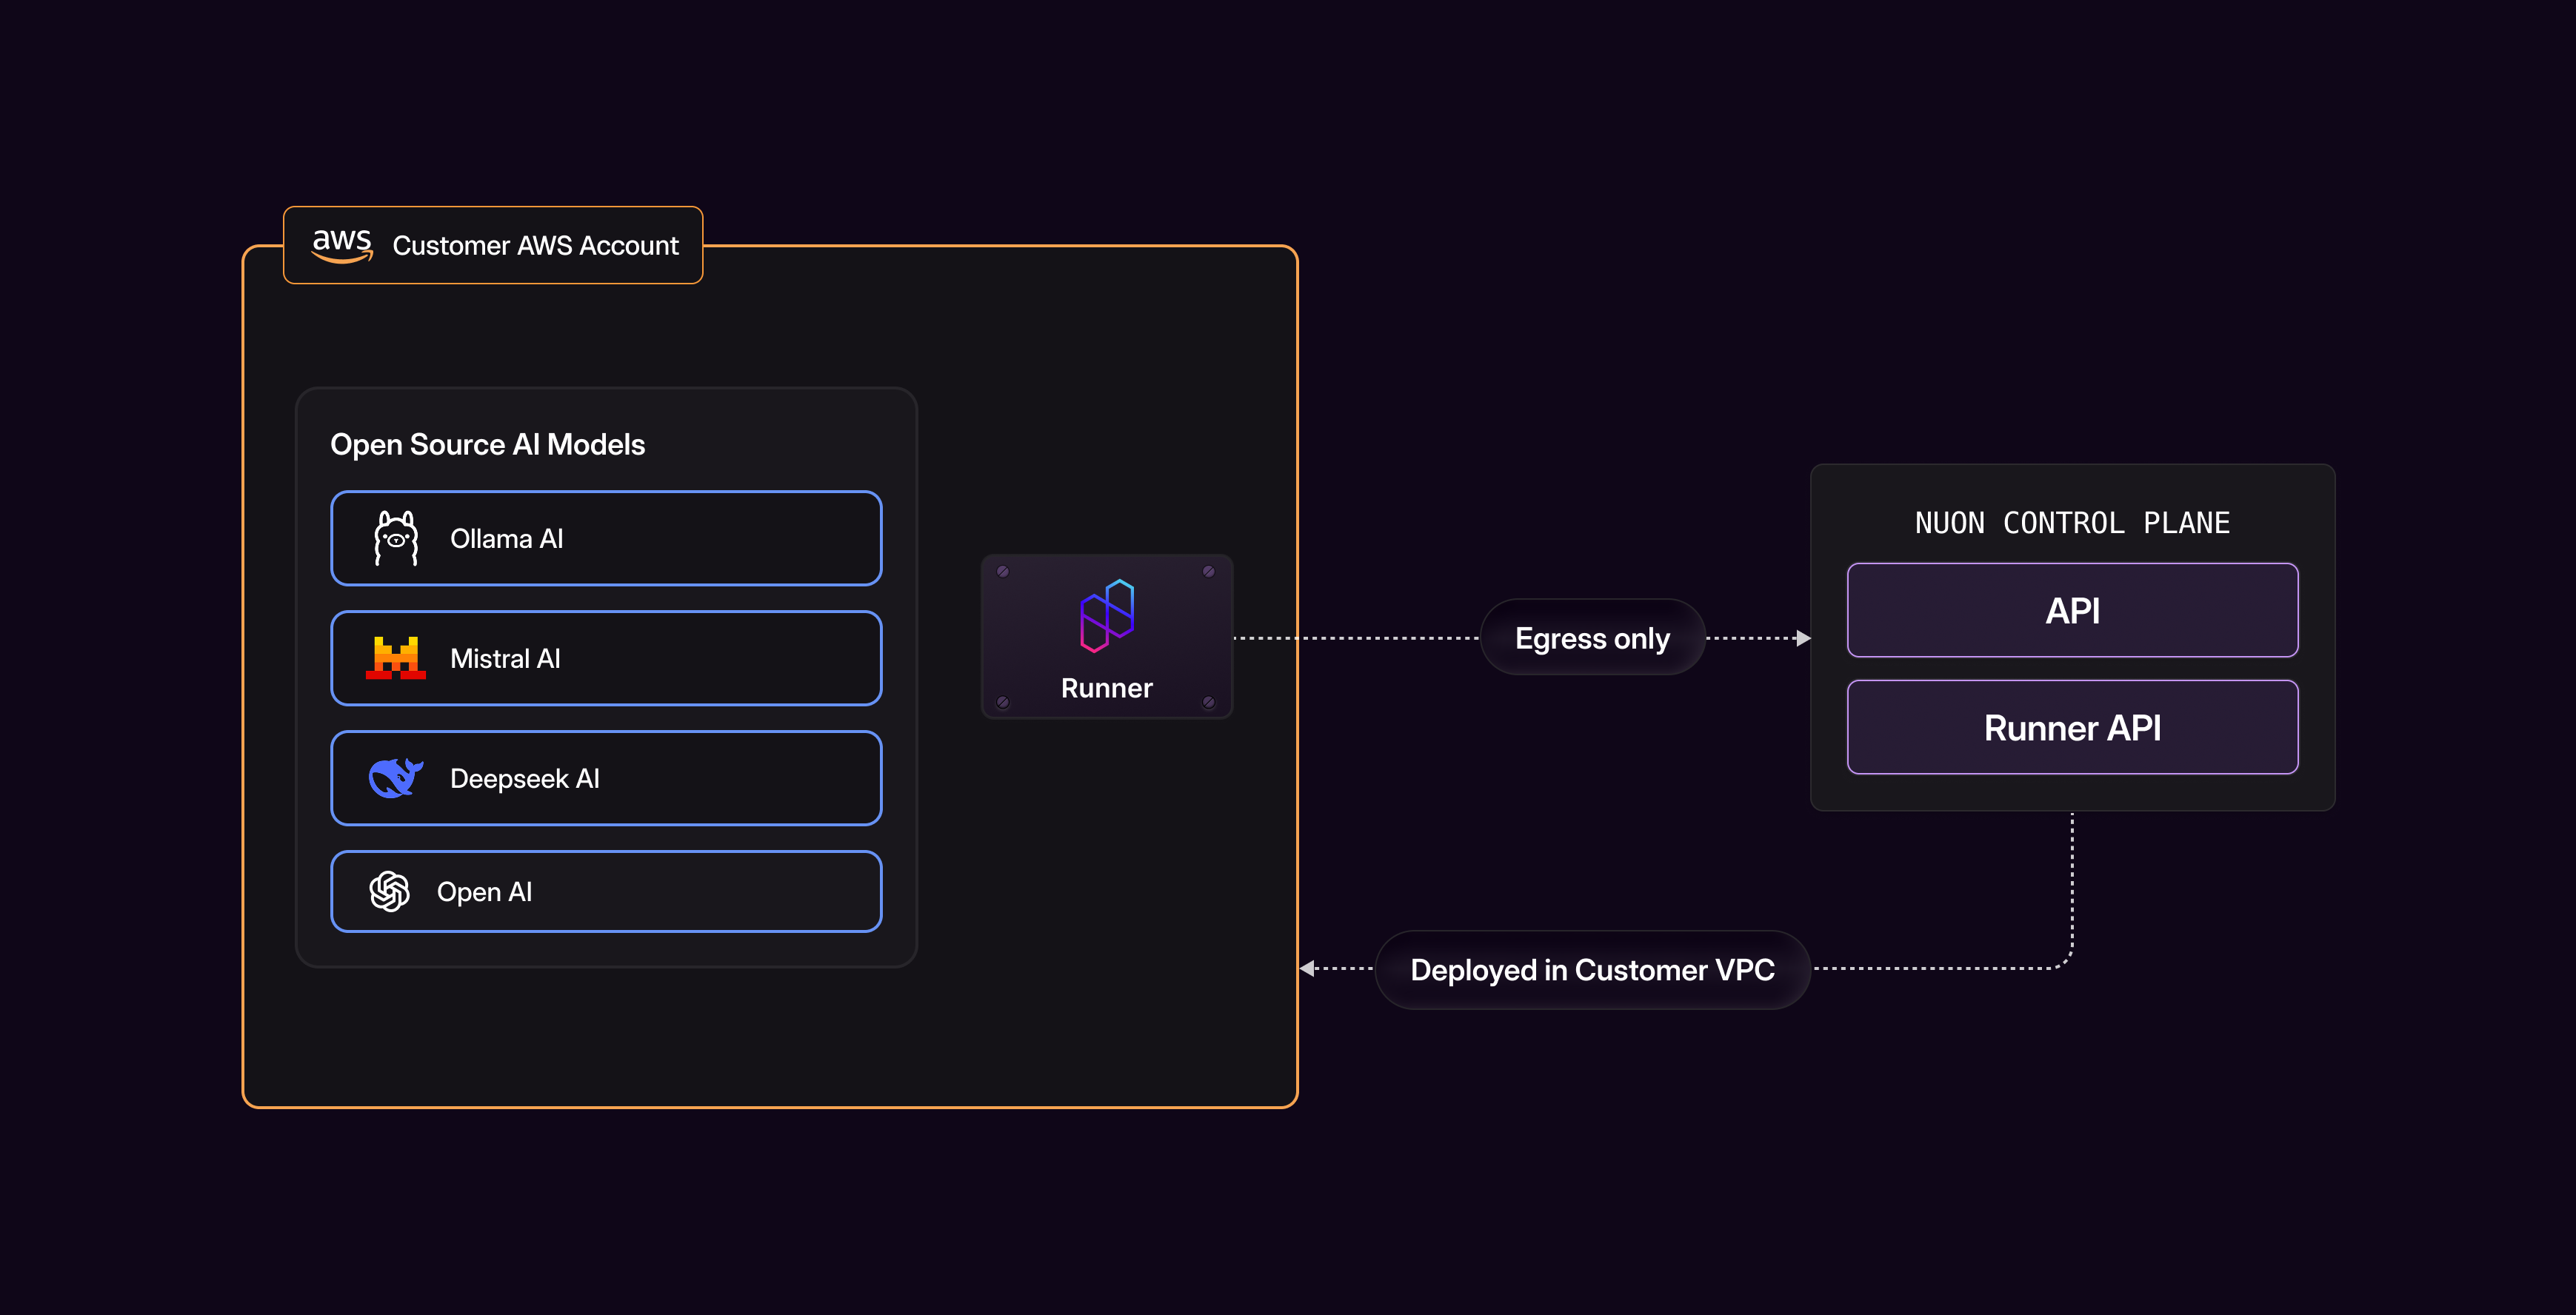
Task: Select the Ollama AI model box
Action: 606,538
